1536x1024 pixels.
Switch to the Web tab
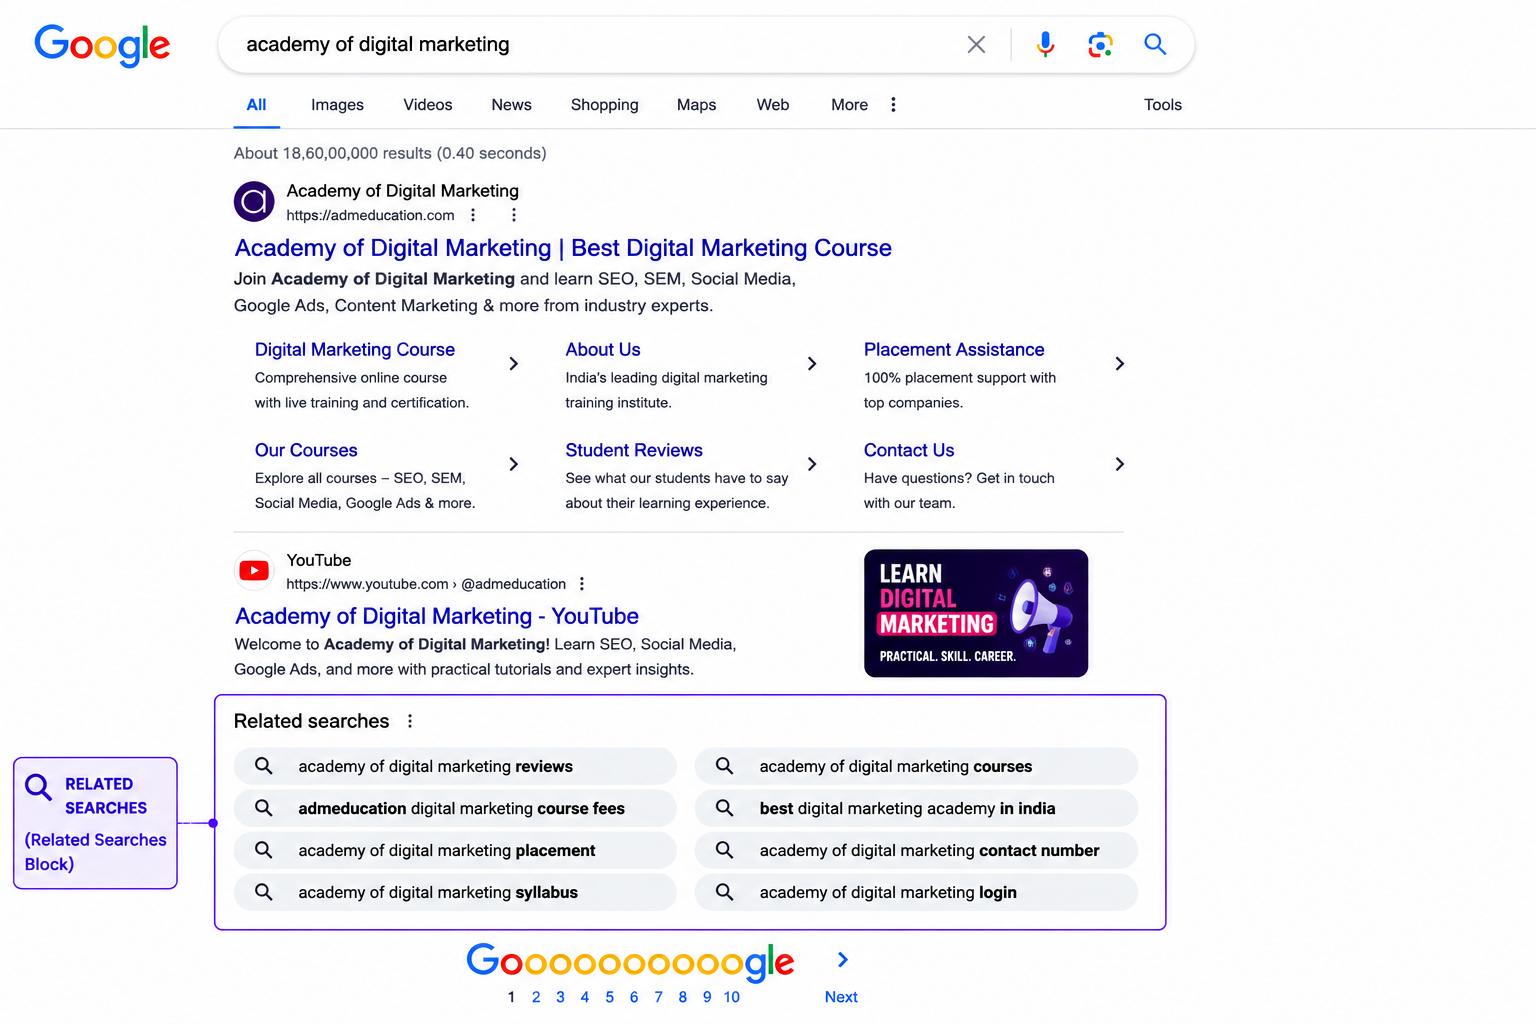[x=772, y=105]
